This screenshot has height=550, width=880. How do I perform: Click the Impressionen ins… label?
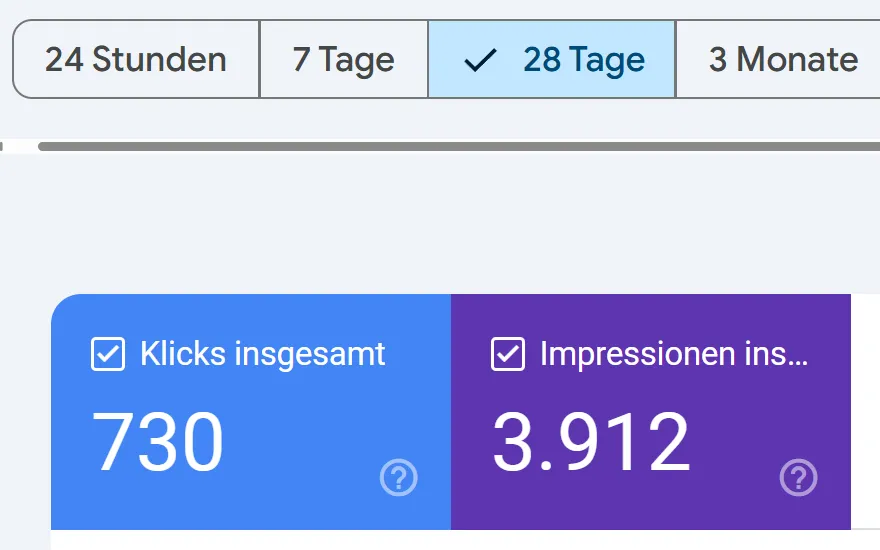(674, 354)
